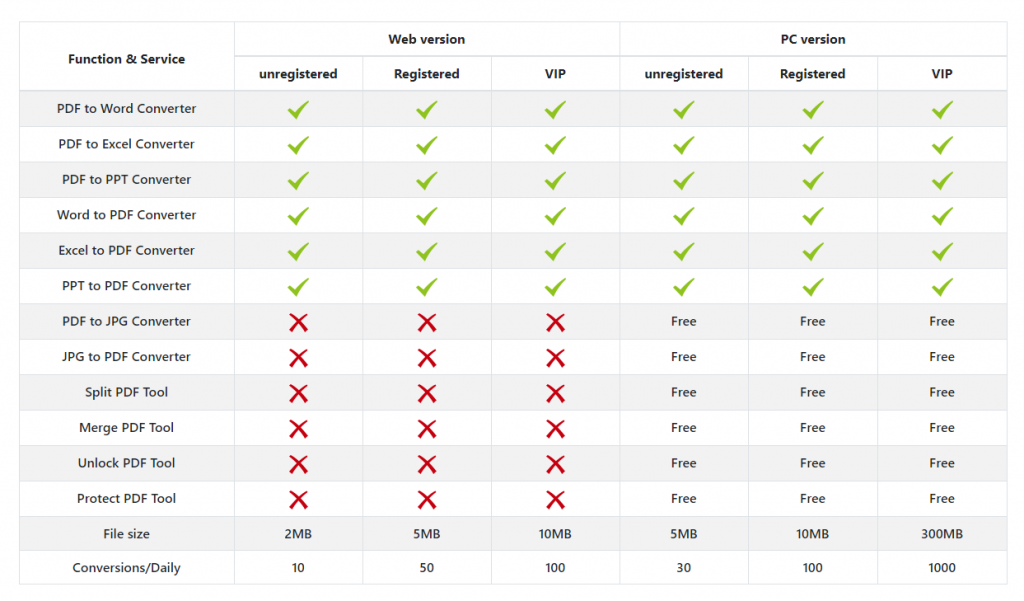Image resolution: width=1024 pixels, height=601 pixels.
Task: Click the red X for Merge PDF Tool, Web VIP
Action: 555,428
